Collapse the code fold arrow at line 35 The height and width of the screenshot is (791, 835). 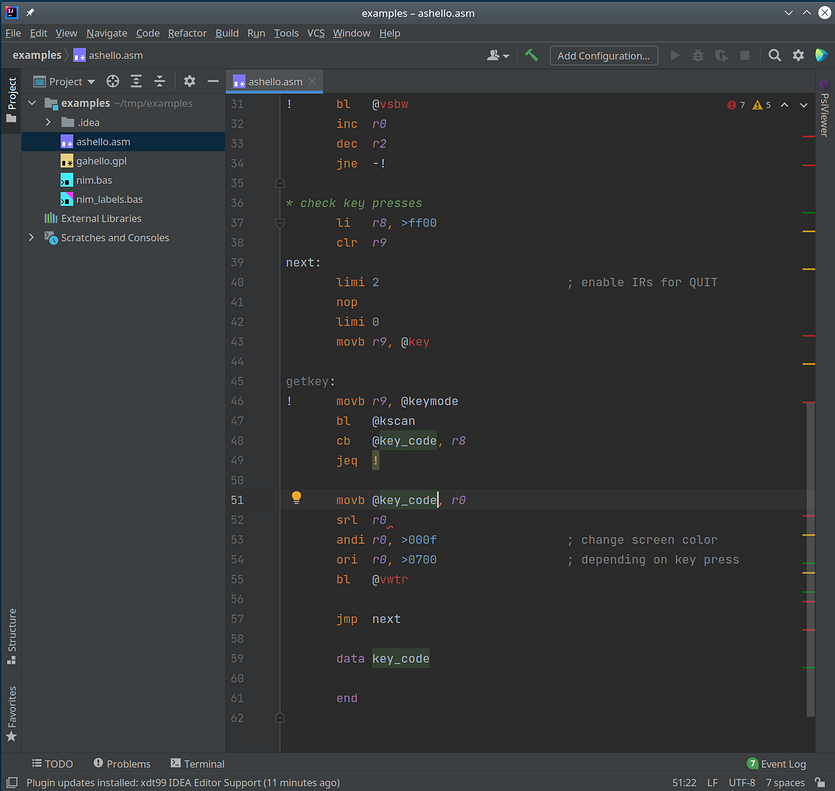280,183
